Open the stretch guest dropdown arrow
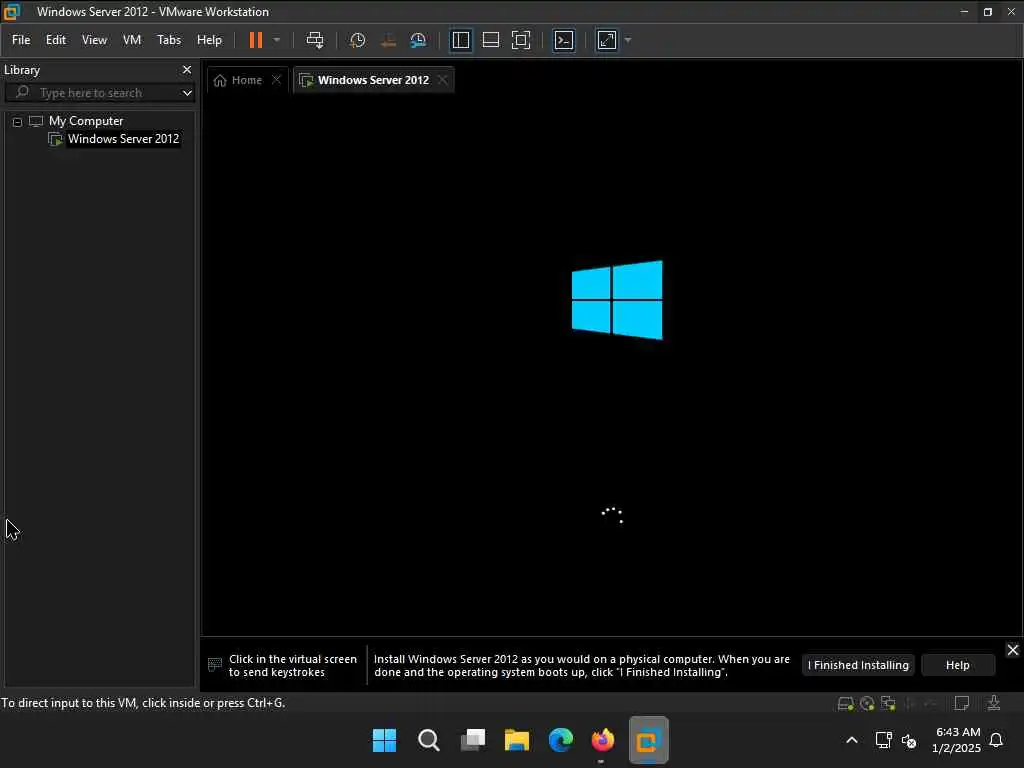 [x=628, y=40]
